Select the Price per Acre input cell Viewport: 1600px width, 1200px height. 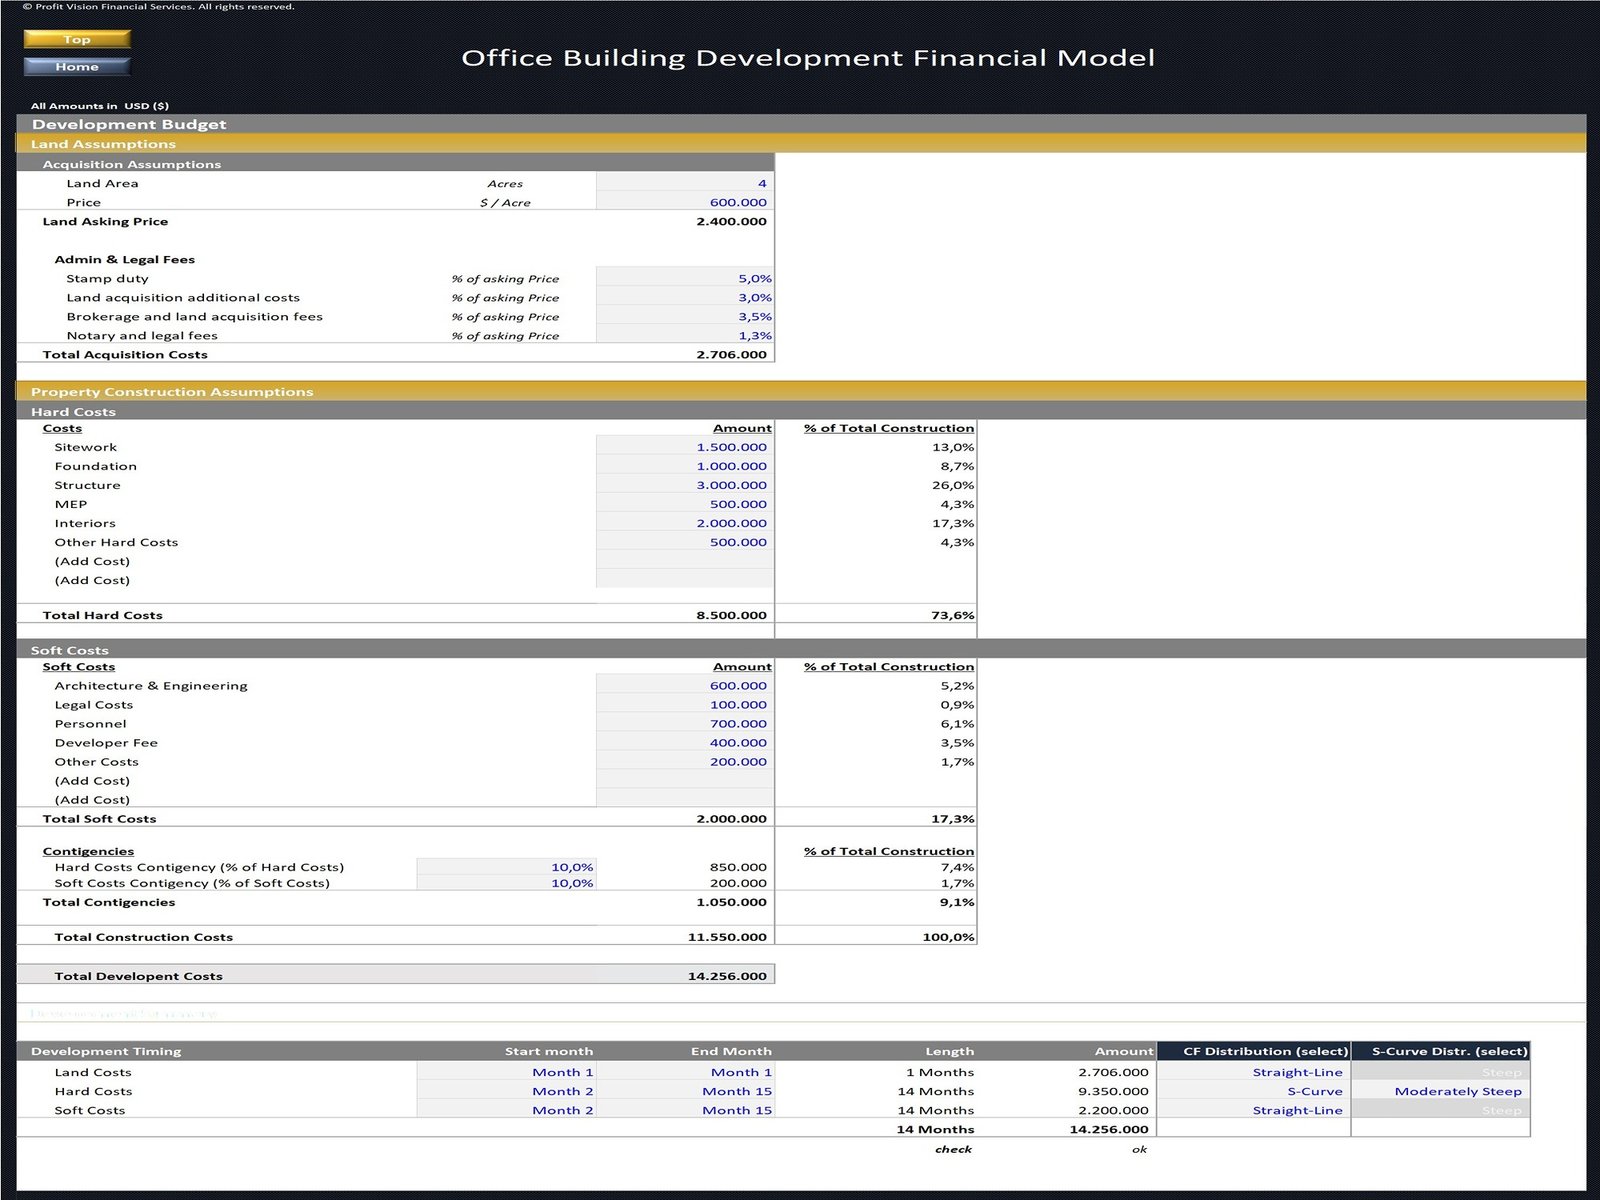click(685, 202)
